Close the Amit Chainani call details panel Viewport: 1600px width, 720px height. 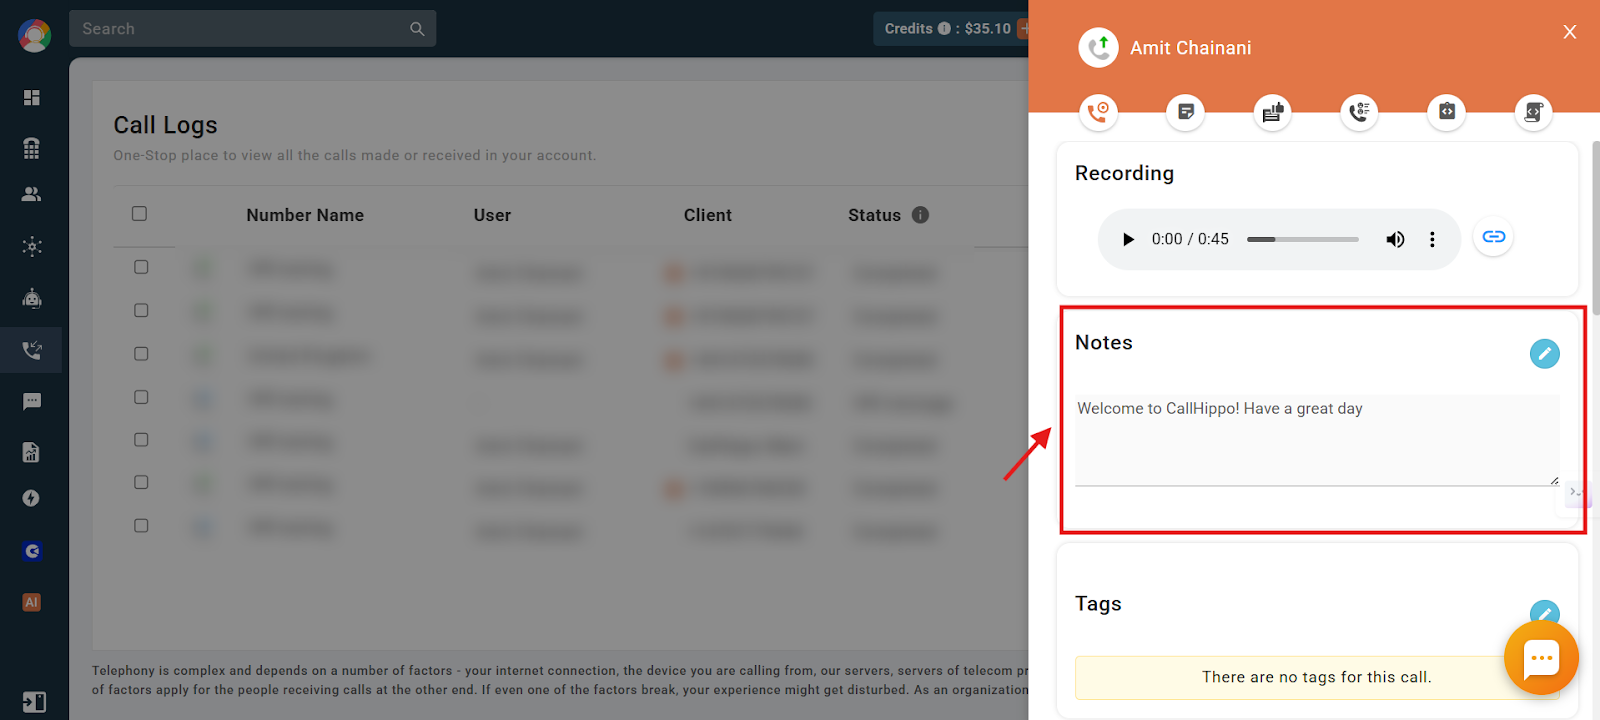click(1570, 32)
